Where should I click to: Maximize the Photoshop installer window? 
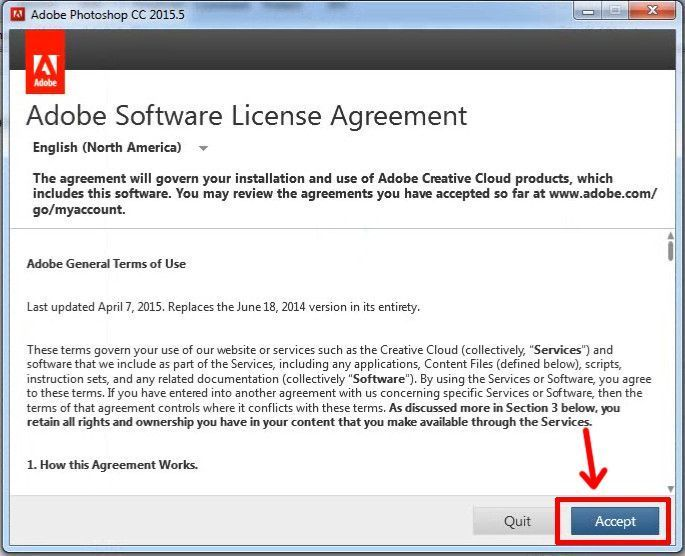pos(614,11)
